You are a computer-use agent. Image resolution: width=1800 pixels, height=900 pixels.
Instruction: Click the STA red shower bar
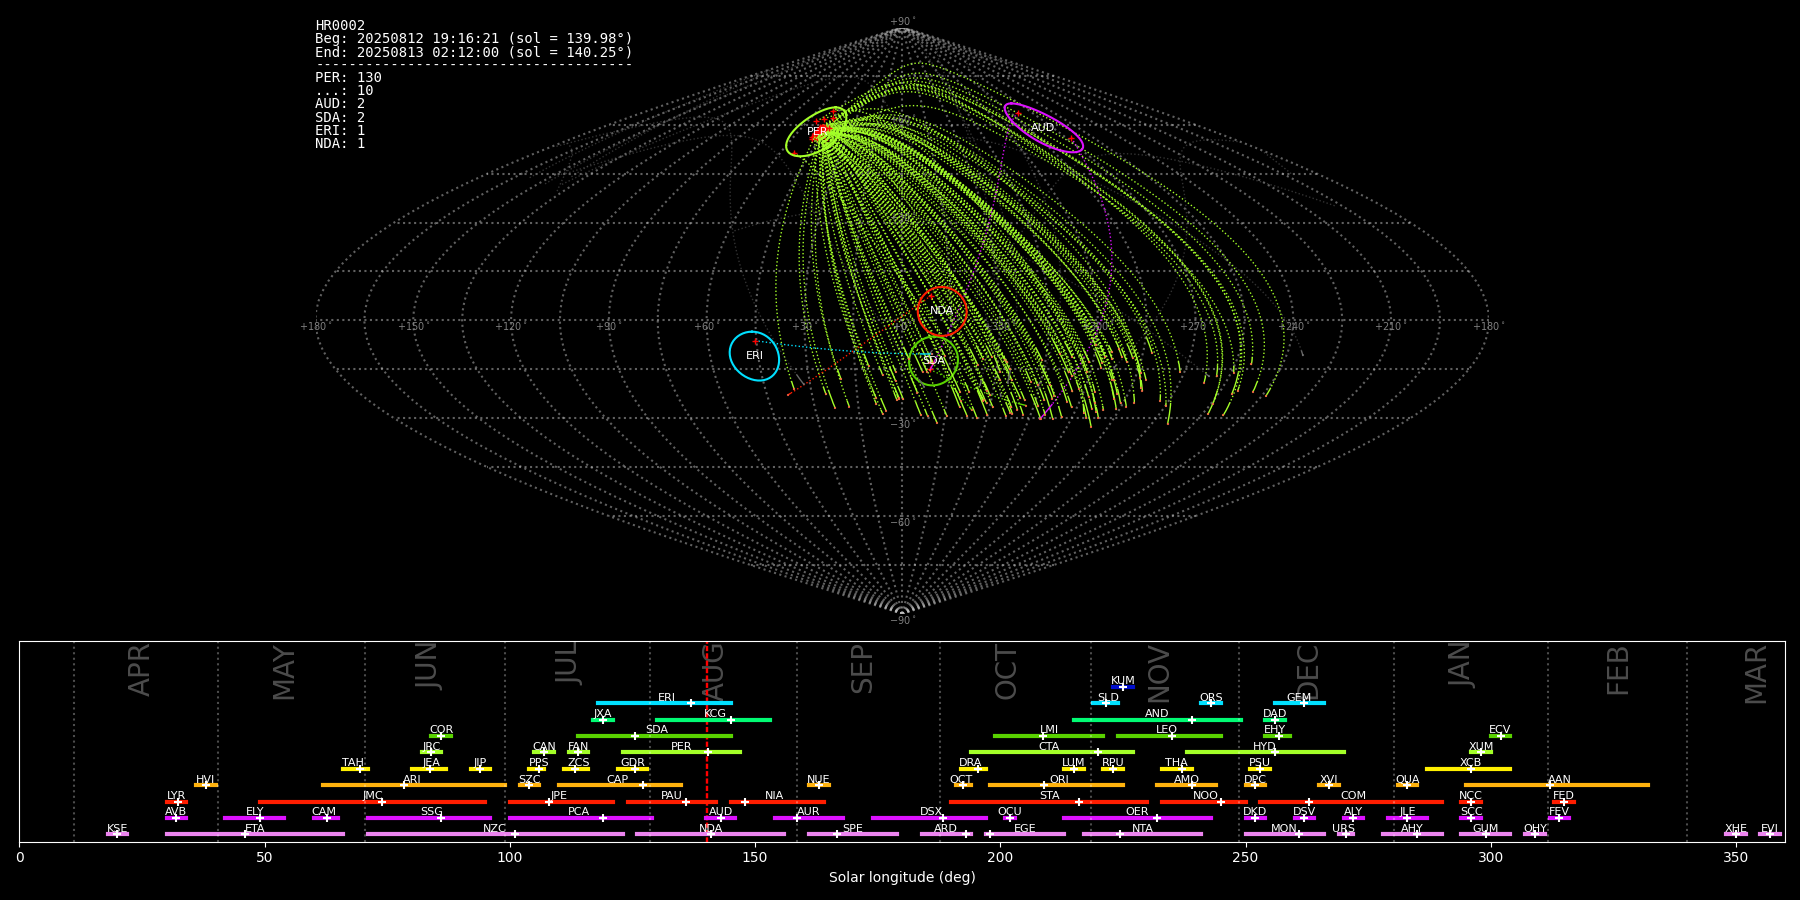[1049, 802]
